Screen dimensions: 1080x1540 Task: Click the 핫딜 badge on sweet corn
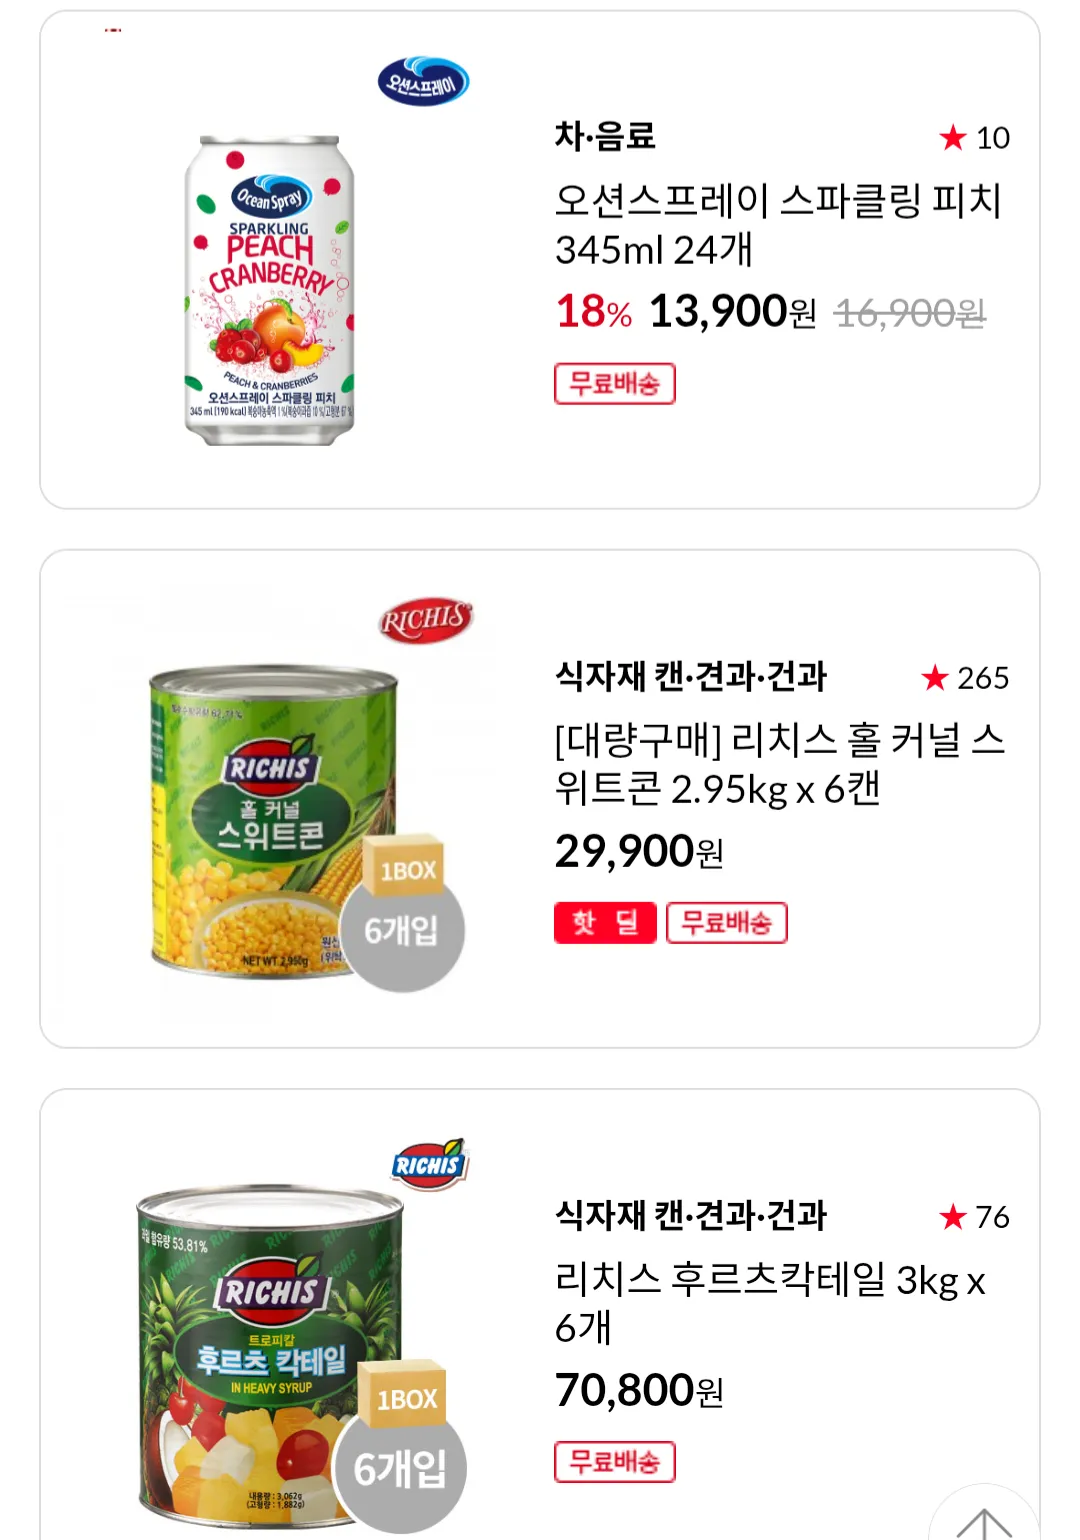click(605, 922)
